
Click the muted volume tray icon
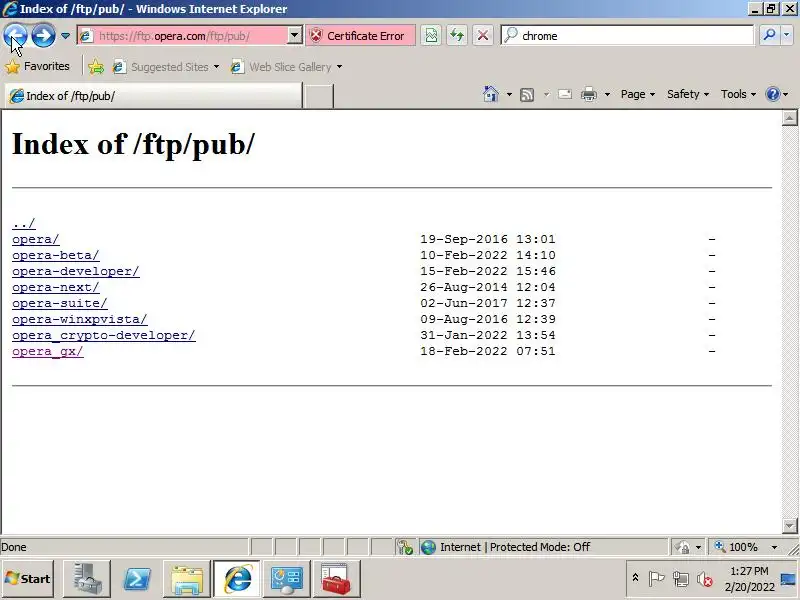[x=705, y=579]
